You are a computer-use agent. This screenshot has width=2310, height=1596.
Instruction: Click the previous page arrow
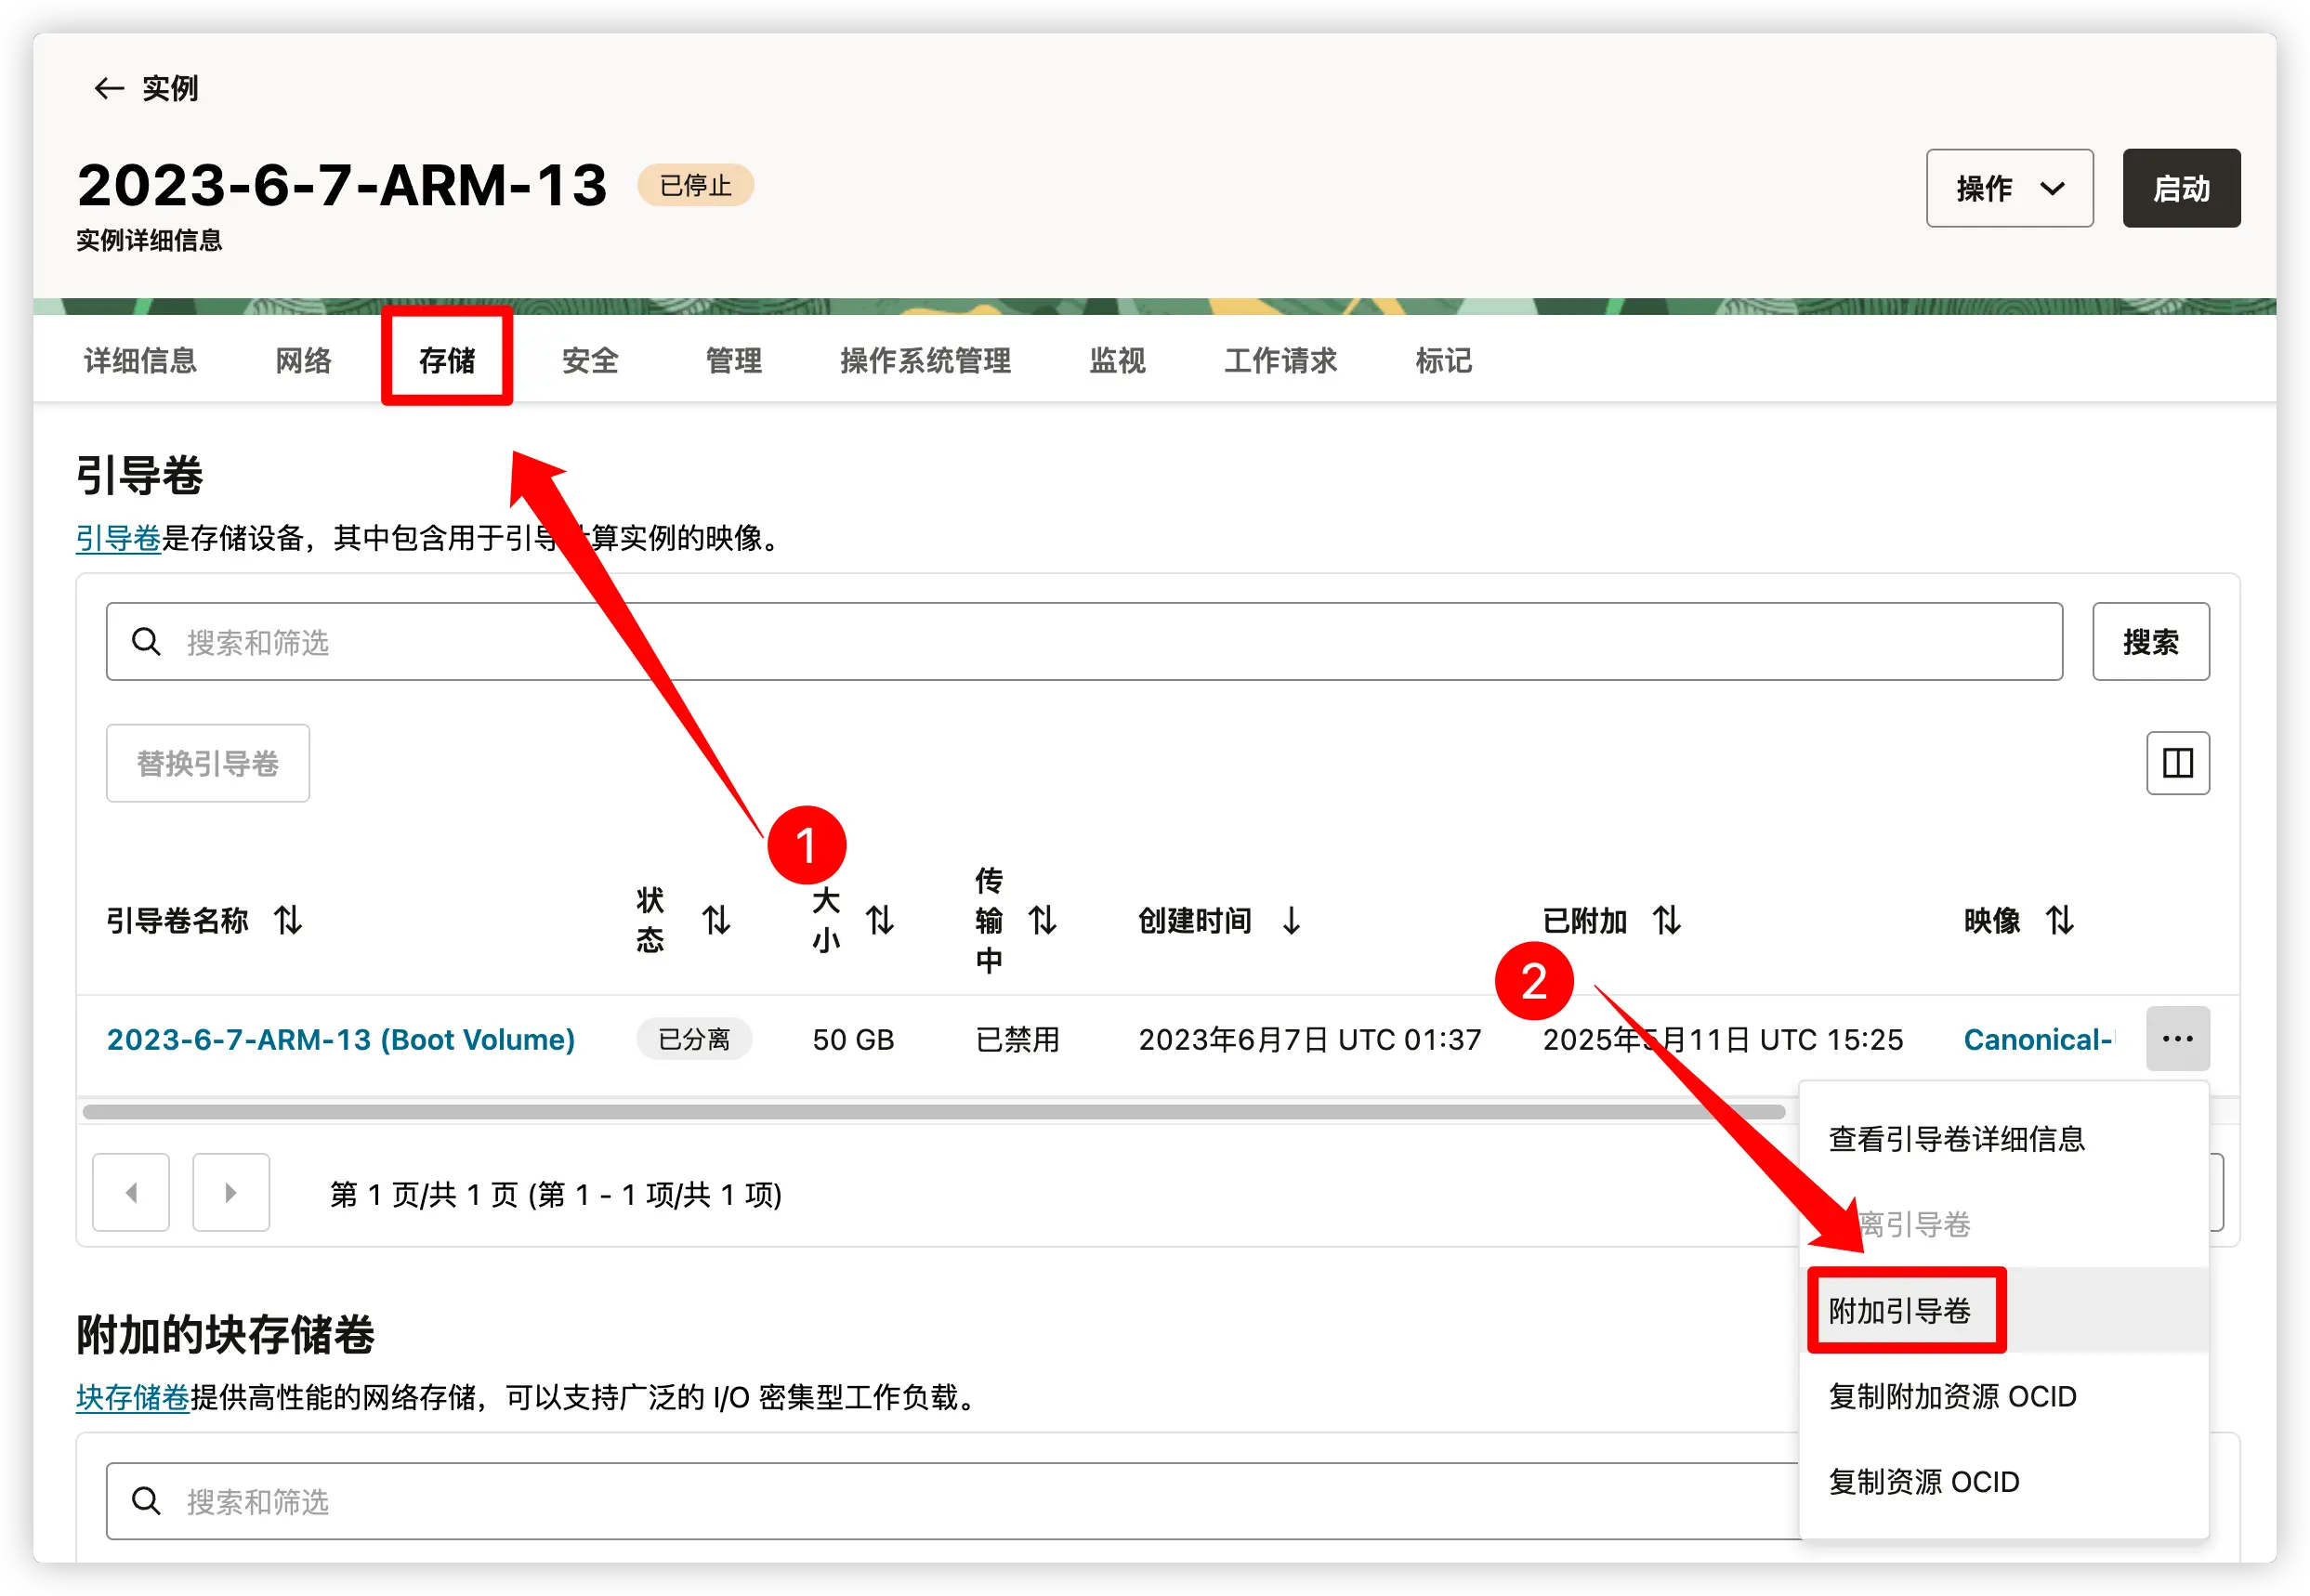(x=130, y=1192)
